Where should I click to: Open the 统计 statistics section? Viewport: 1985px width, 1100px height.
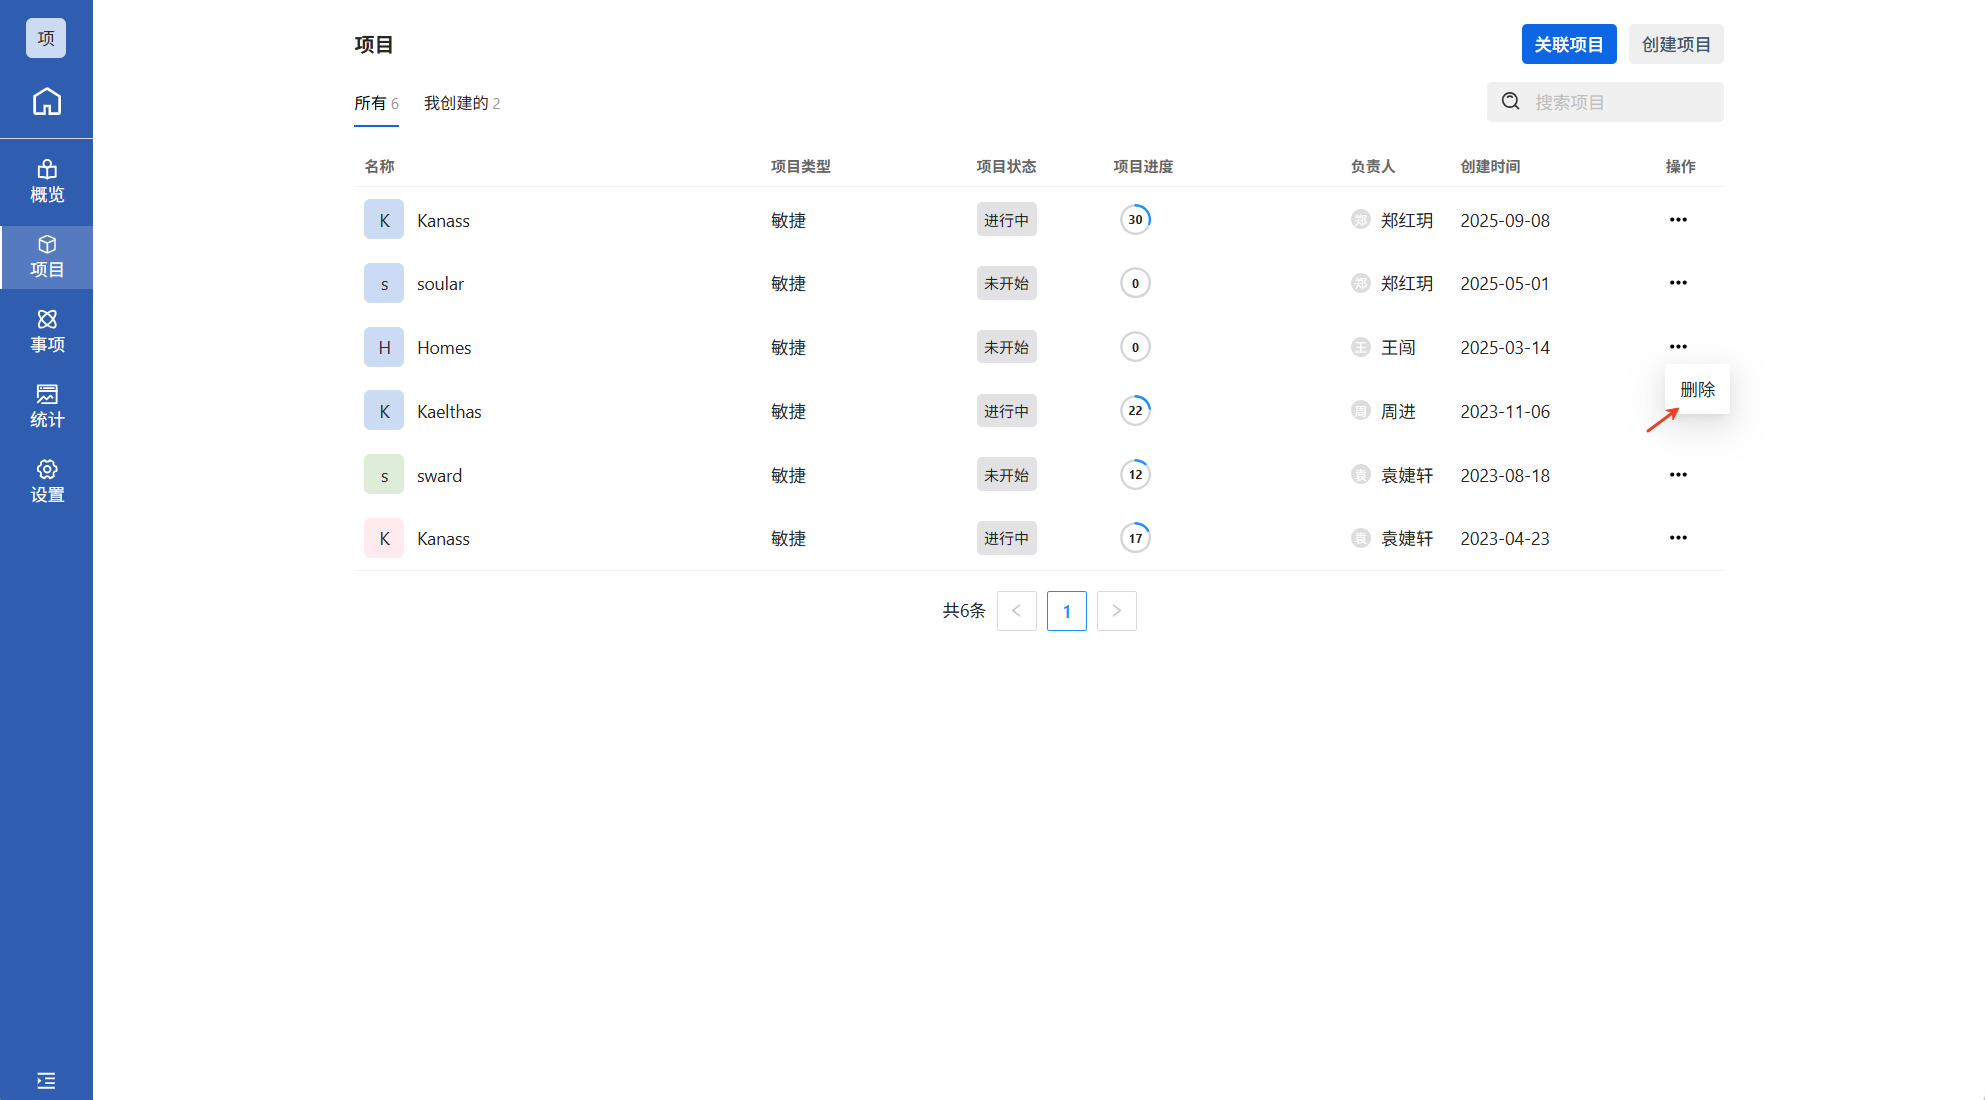[46, 406]
